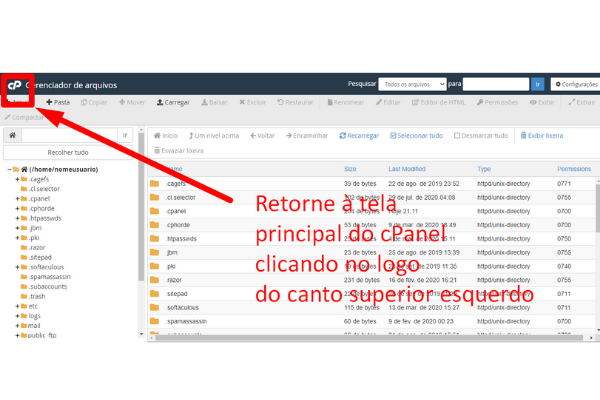Expand the .softaculous tree folder
The width and height of the screenshot is (600, 400).
click(17, 267)
